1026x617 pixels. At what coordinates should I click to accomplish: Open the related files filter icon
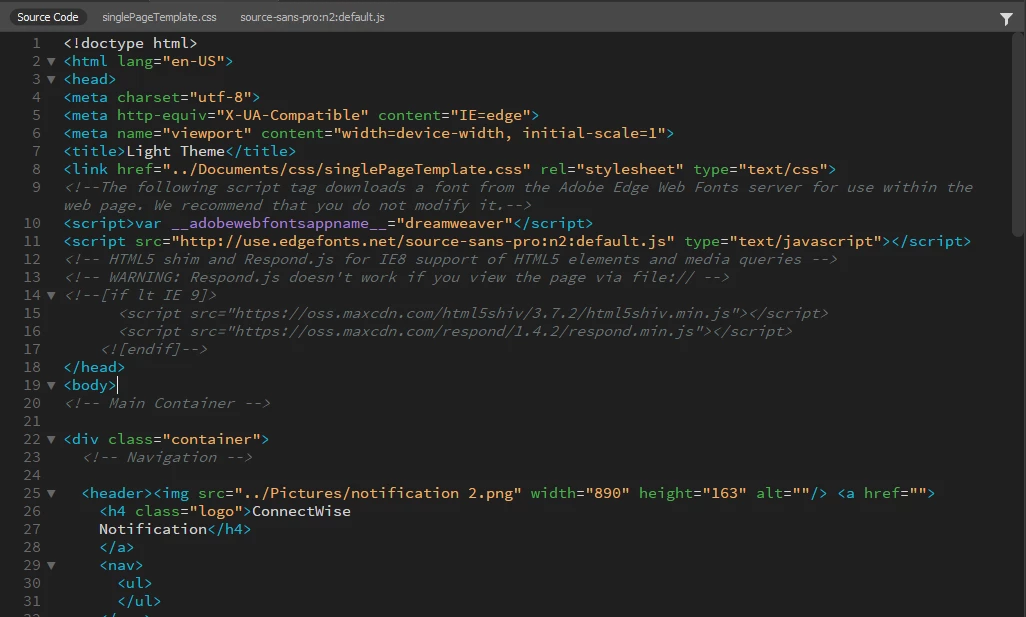pos(1006,19)
